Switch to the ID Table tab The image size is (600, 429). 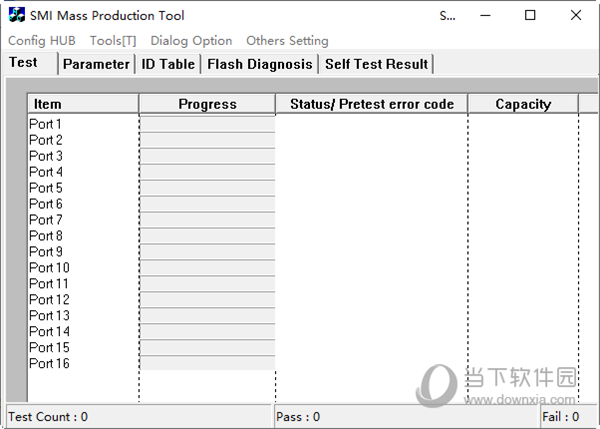coord(168,64)
